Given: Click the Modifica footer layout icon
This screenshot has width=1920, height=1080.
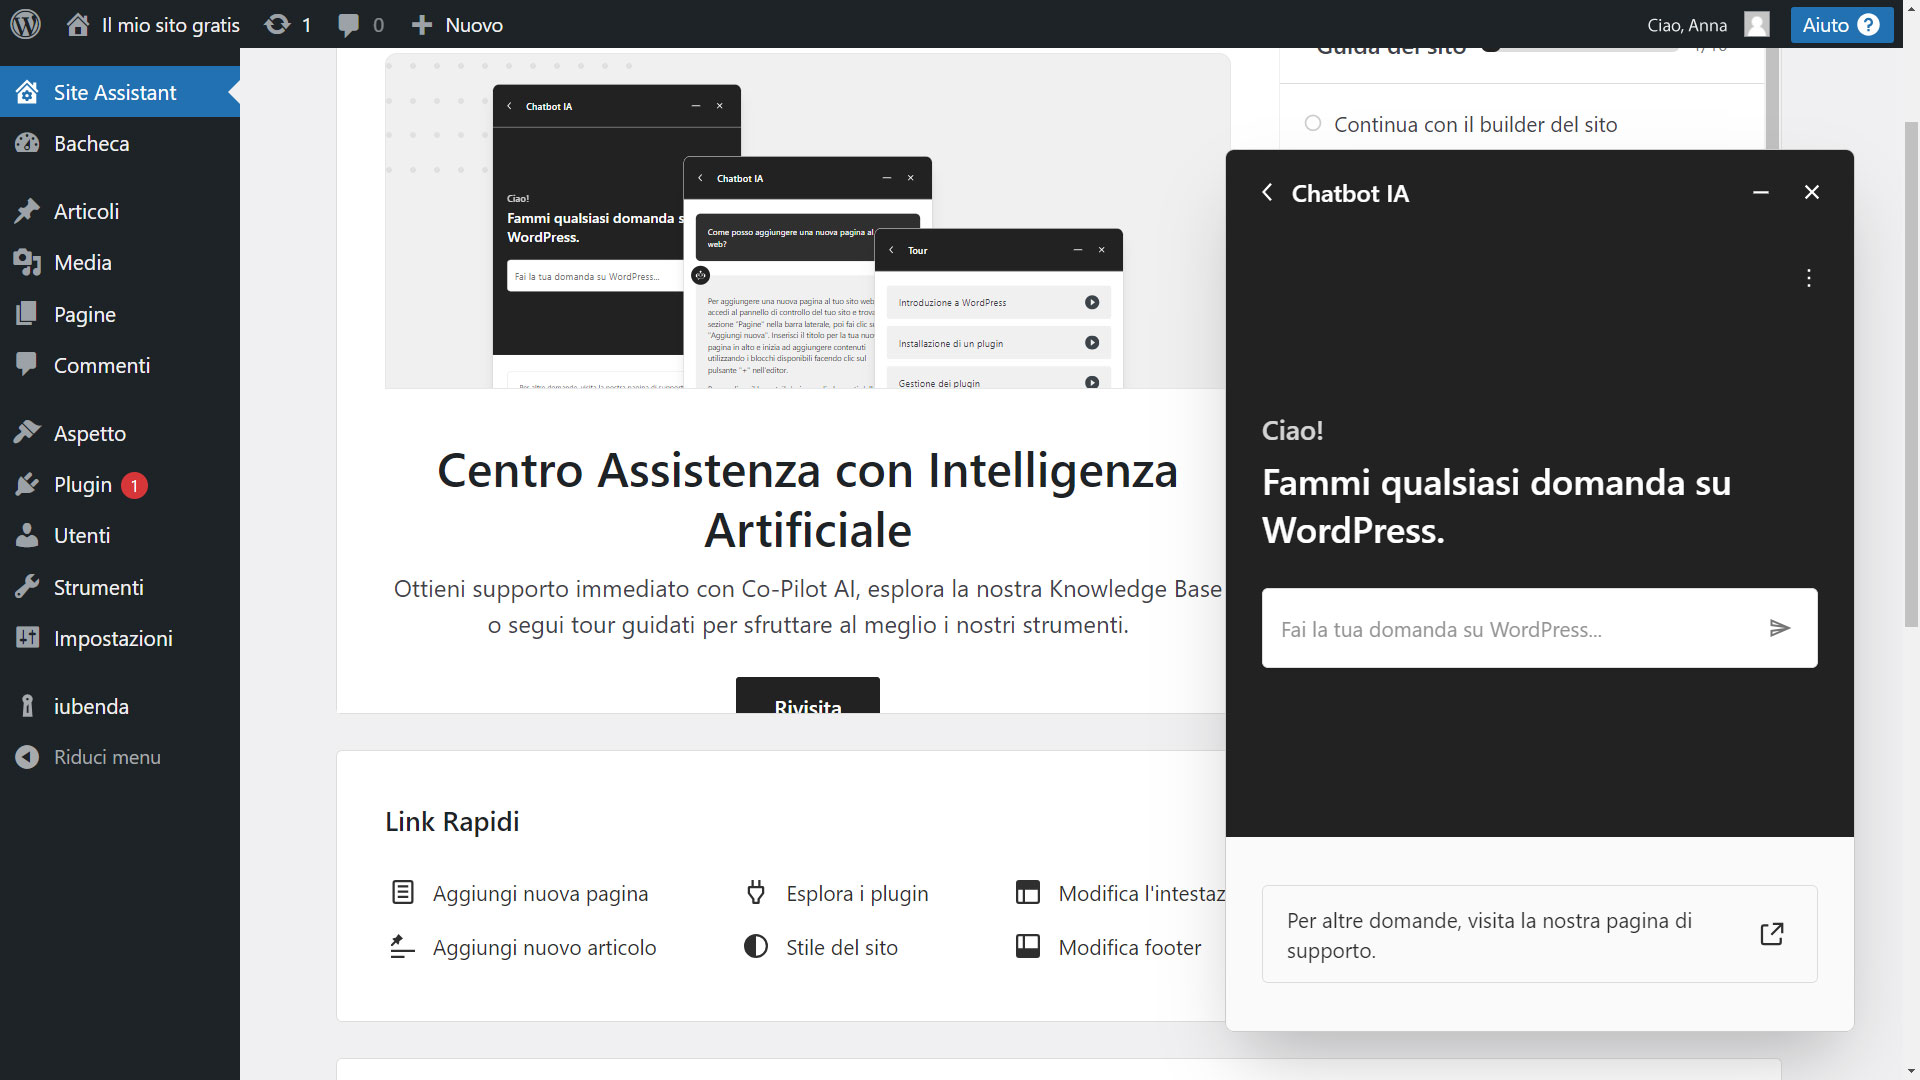Looking at the screenshot, I should click(x=1028, y=946).
